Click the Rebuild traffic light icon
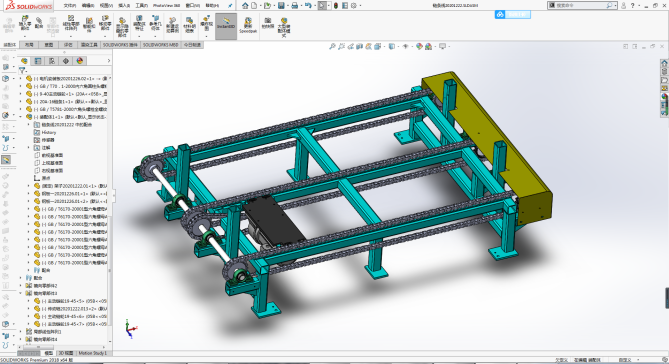 click(x=336, y=6)
